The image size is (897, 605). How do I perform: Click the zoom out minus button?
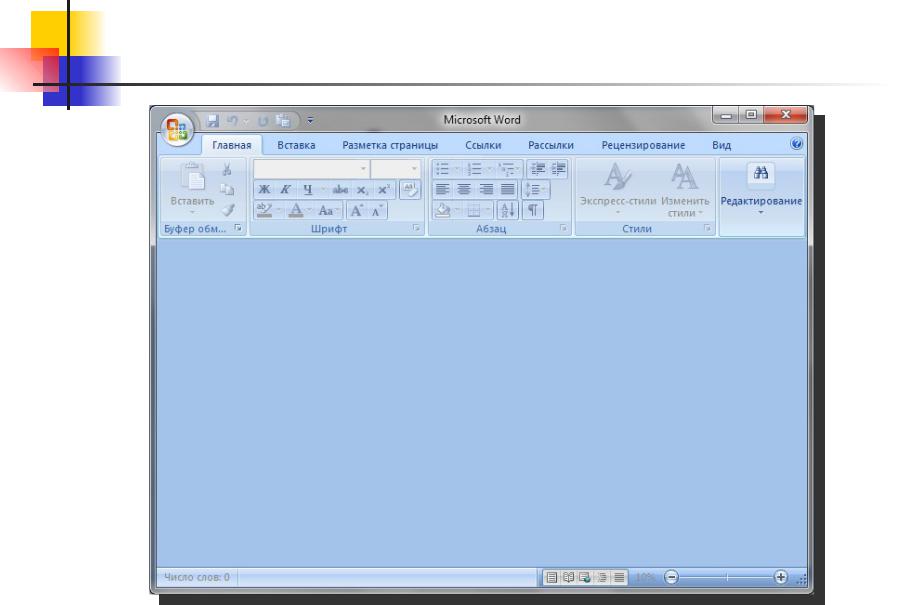pyautogui.click(x=672, y=577)
